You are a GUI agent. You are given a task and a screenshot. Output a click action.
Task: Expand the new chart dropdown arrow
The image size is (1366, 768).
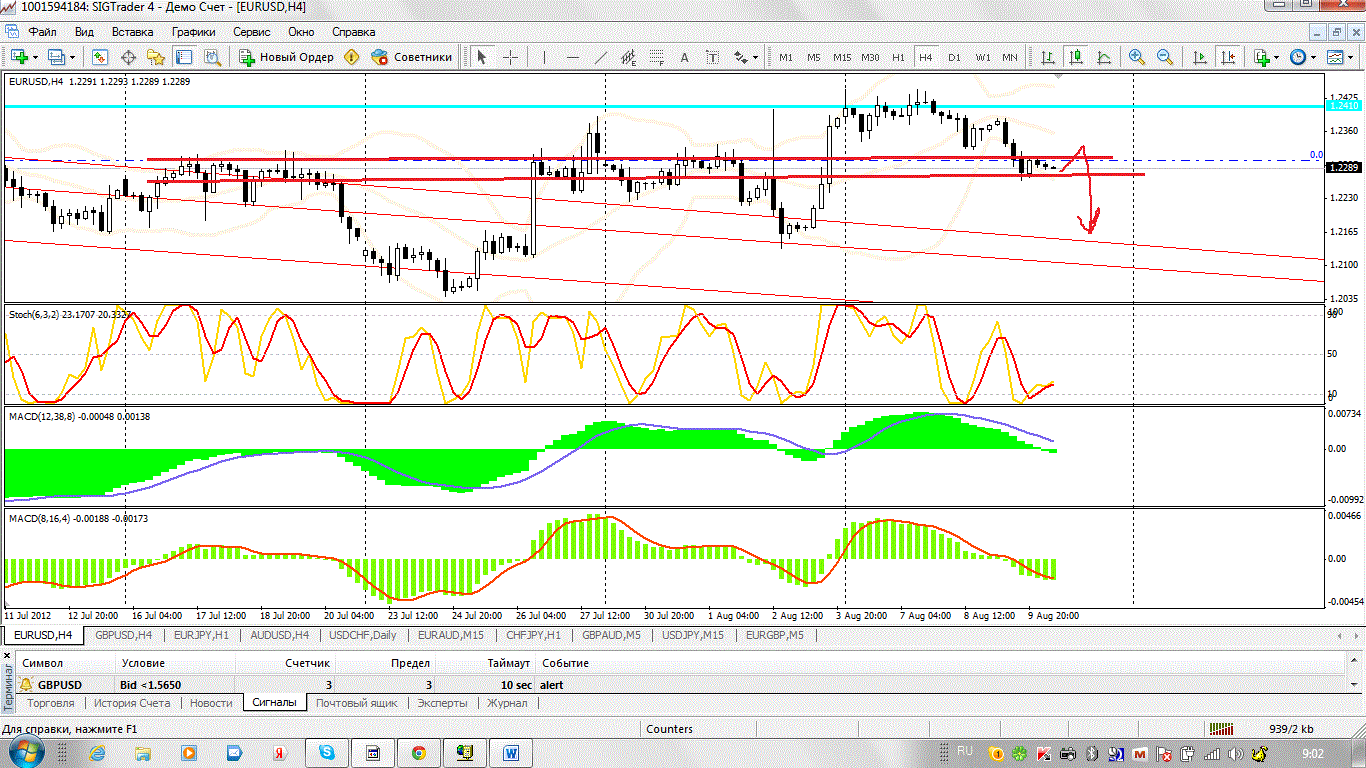pyautogui.click(x=36, y=57)
